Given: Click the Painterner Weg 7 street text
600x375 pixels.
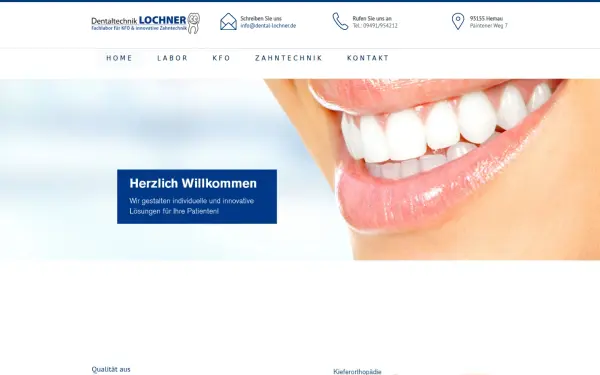Looking at the screenshot, I should click(489, 26).
